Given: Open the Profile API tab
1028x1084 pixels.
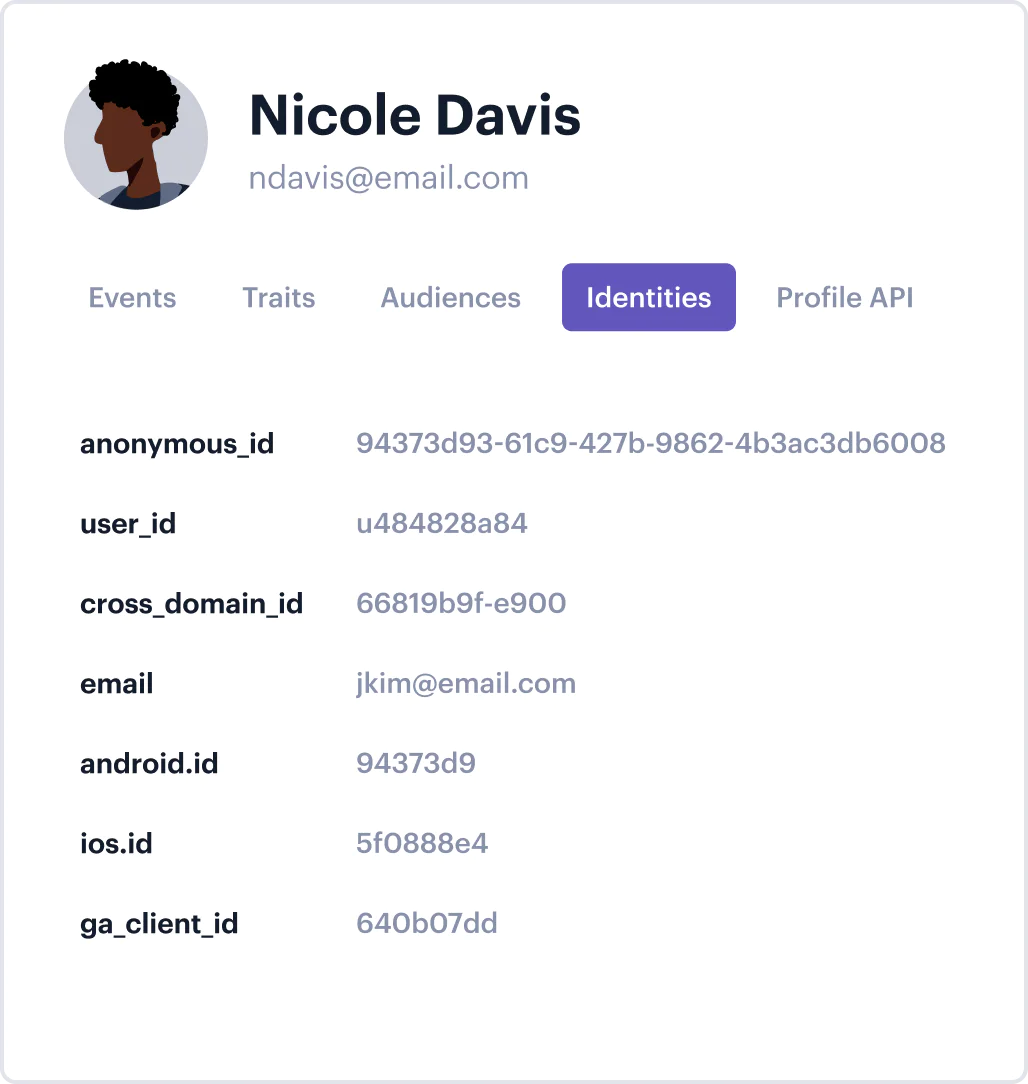Looking at the screenshot, I should [845, 298].
